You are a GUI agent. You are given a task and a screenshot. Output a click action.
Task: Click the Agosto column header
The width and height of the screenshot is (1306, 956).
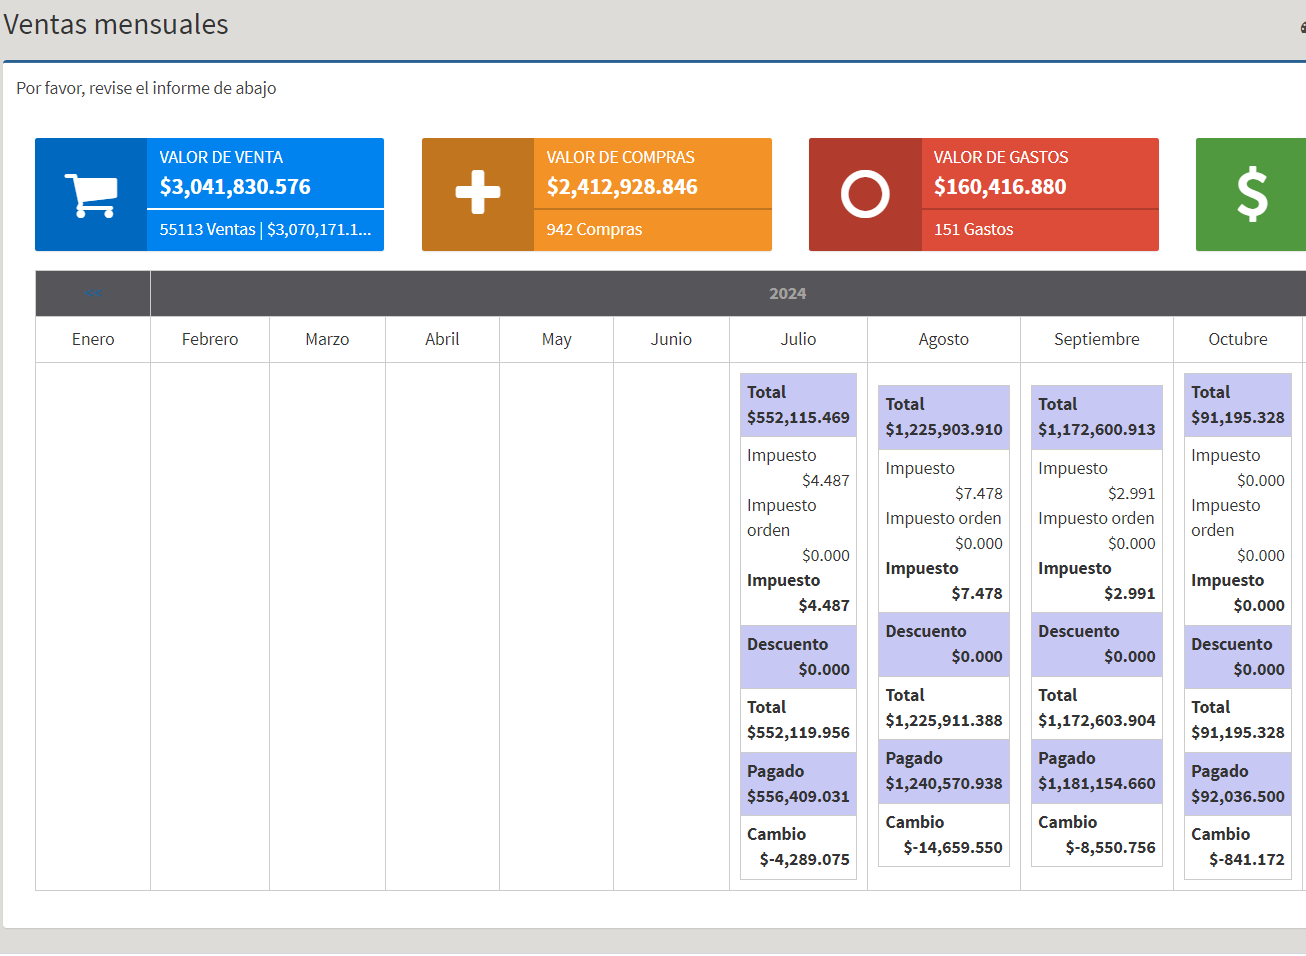(943, 340)
